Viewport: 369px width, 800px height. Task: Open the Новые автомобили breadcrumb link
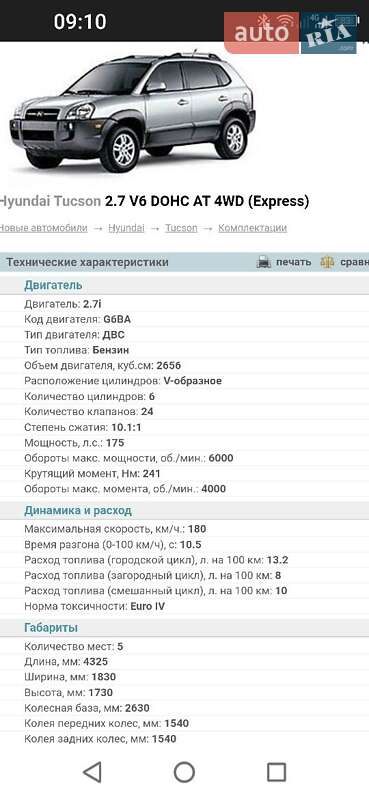44,228
